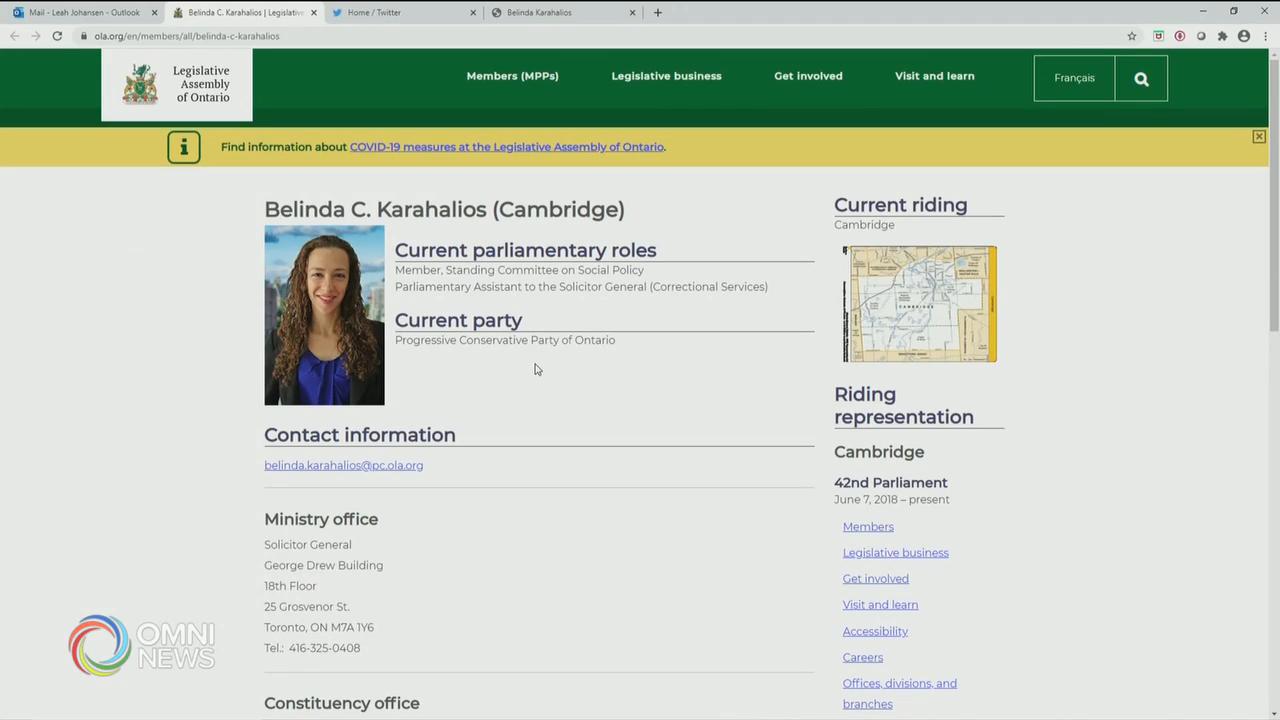1280x720 pixels.
Task: Open the browser extensions puzzle icon
Action: [1222, 36]
